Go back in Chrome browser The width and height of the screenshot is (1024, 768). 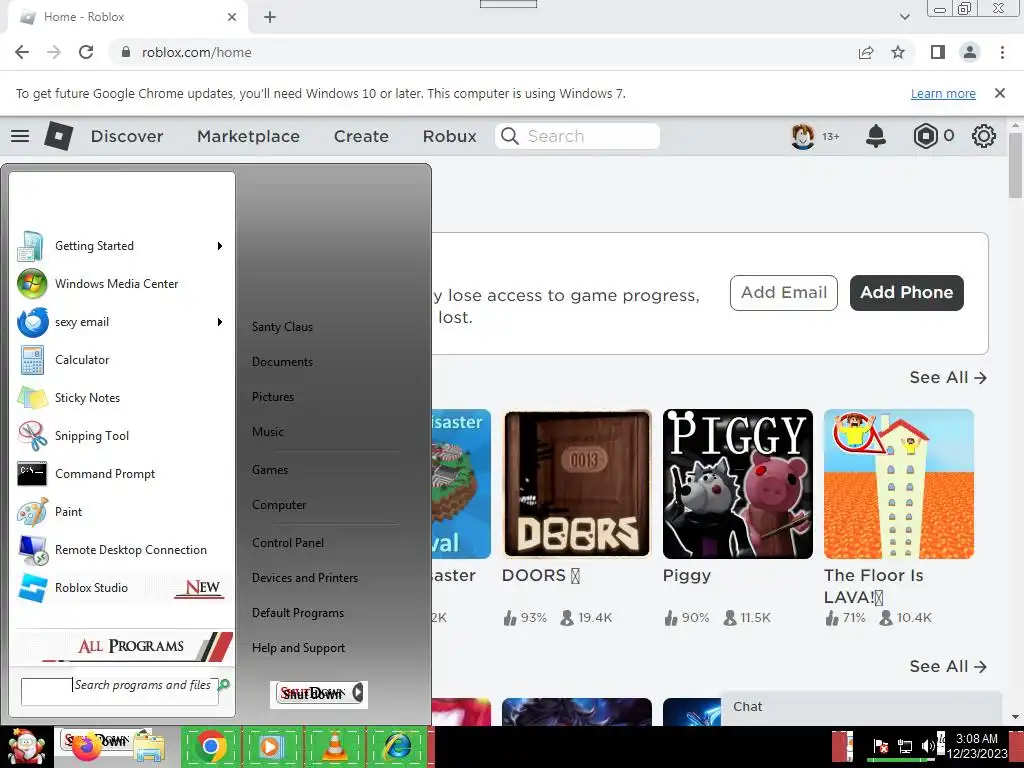(22, 52)
